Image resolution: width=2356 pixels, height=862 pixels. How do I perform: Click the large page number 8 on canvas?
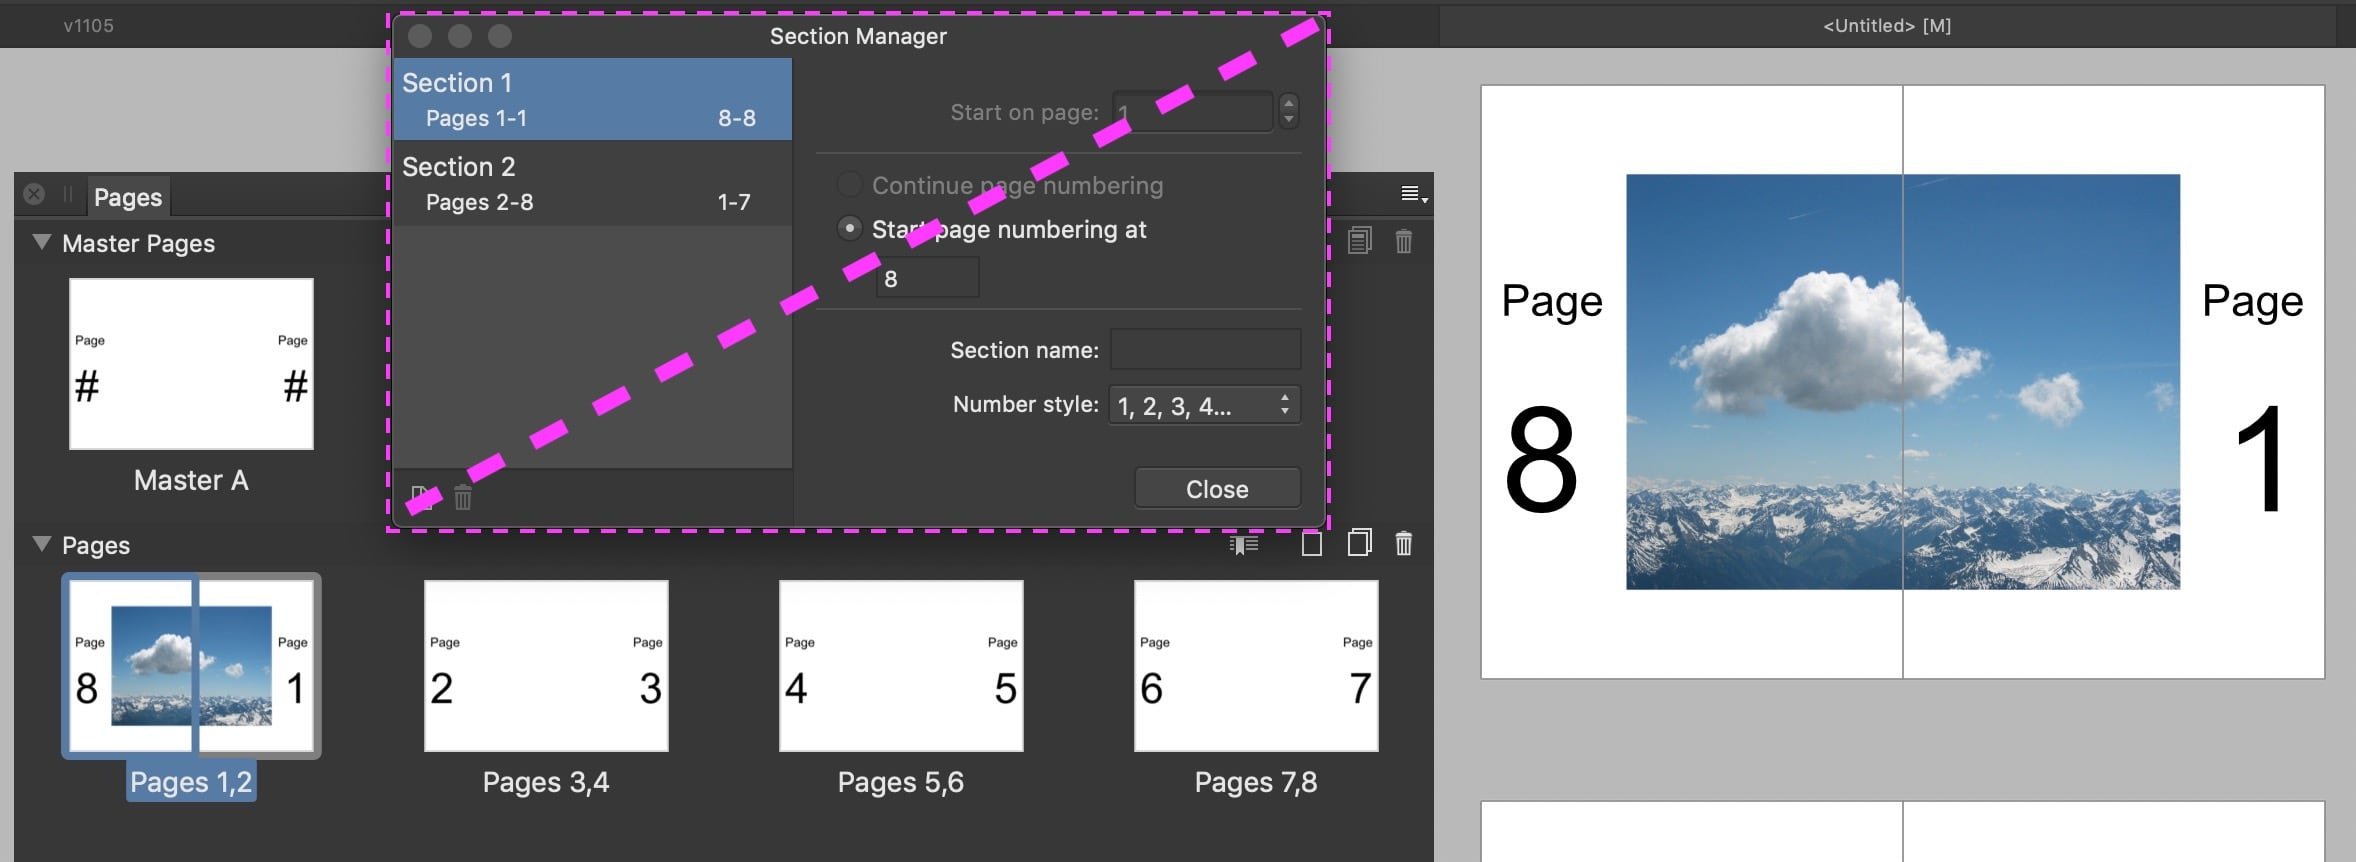(x=1541, y=460)
